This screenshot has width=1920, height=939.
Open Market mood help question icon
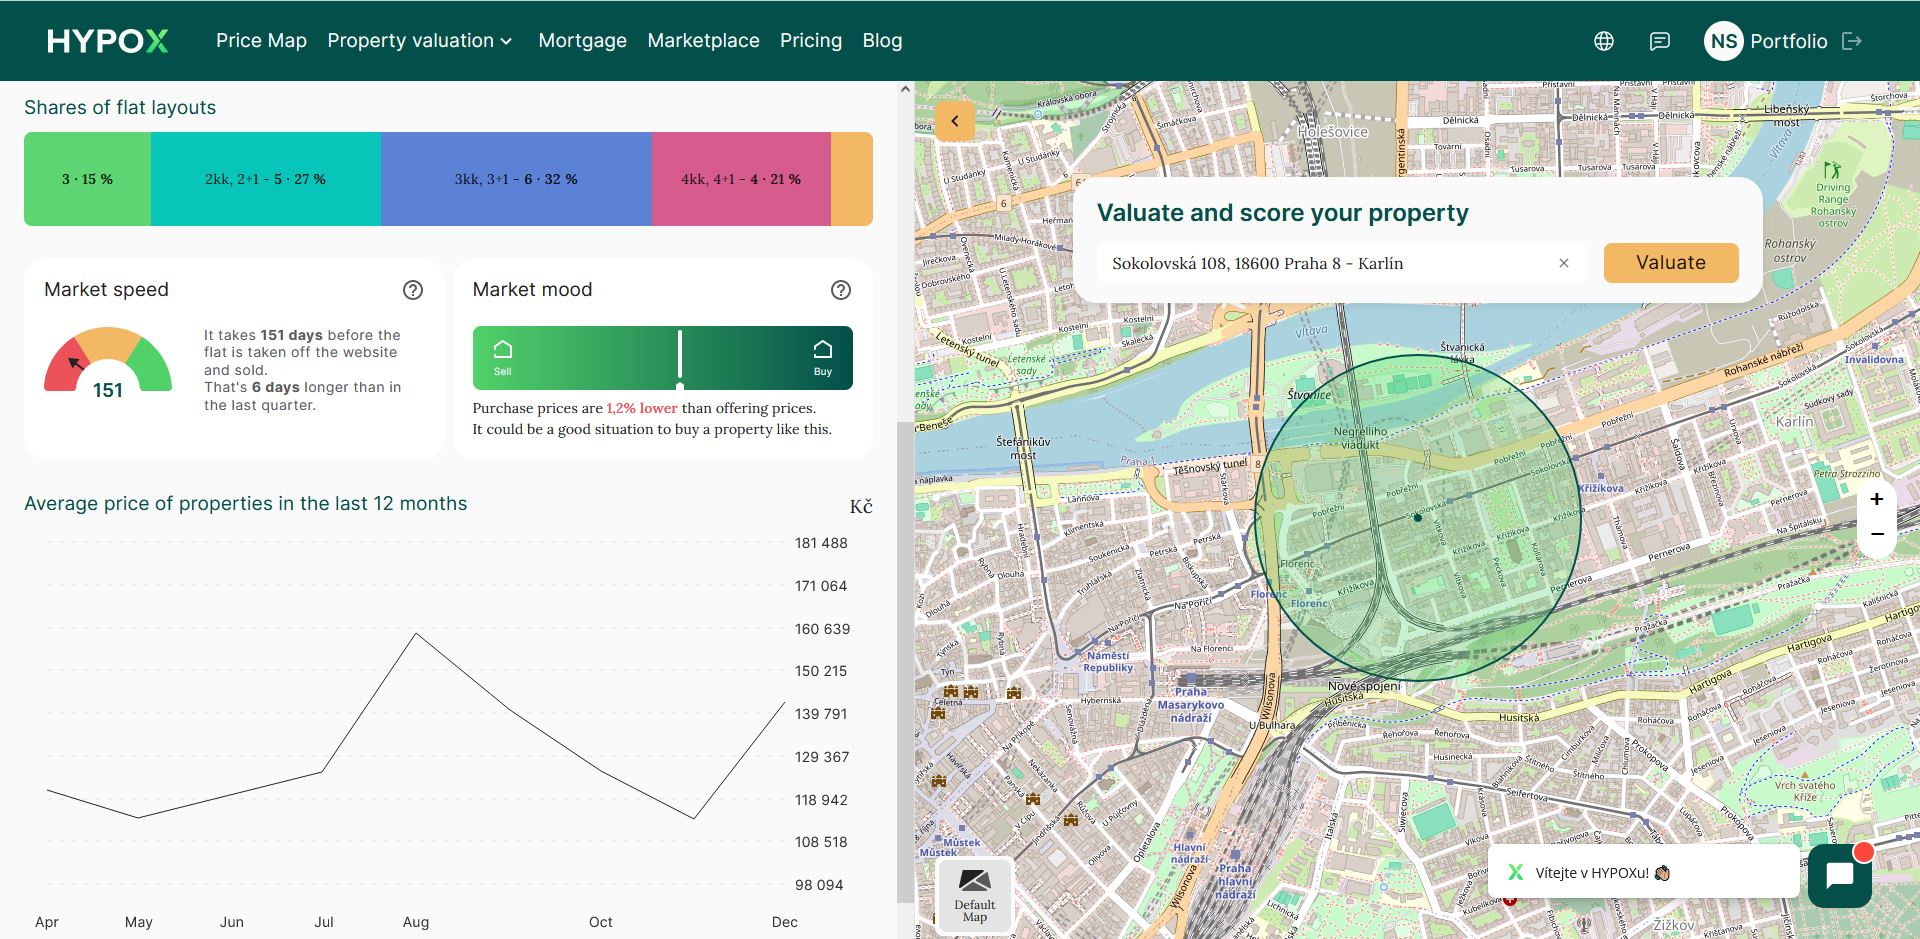click(841, 290)
